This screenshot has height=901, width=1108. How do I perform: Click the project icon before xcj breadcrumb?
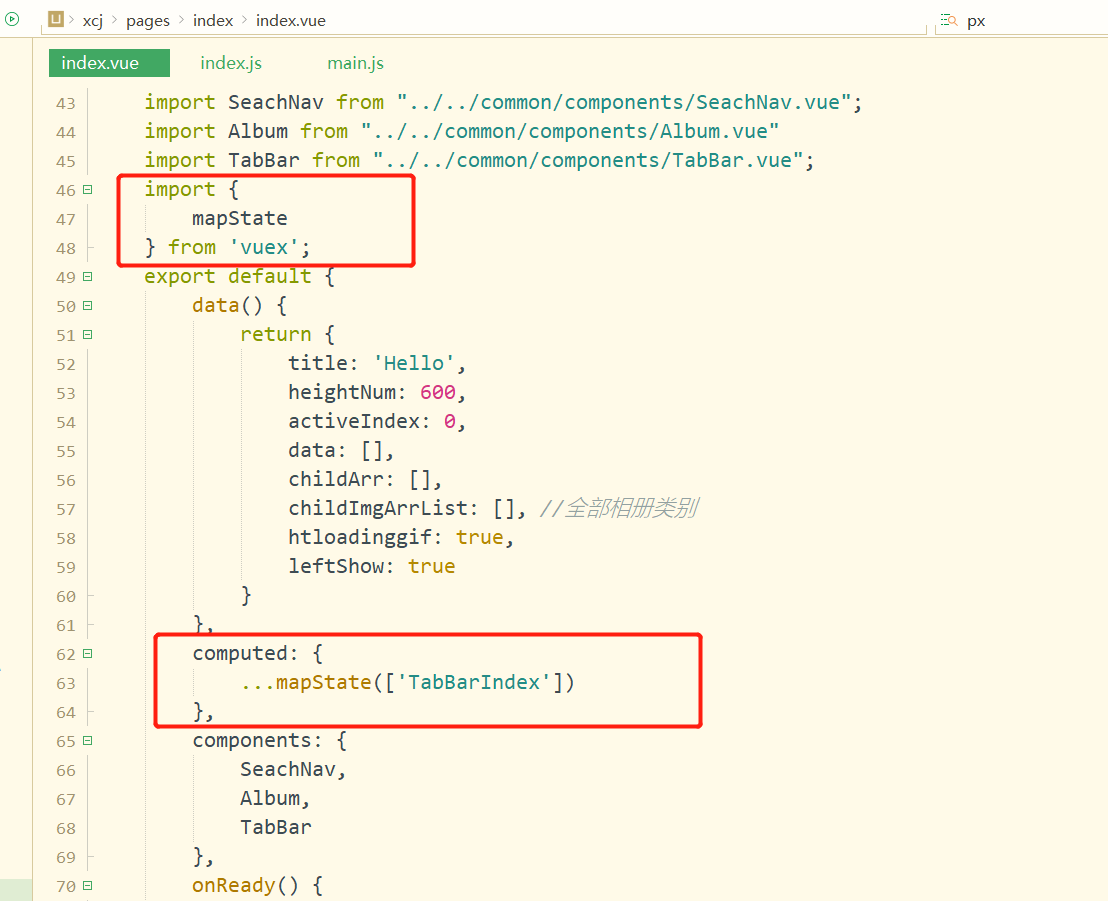click(x=56, y=19)
